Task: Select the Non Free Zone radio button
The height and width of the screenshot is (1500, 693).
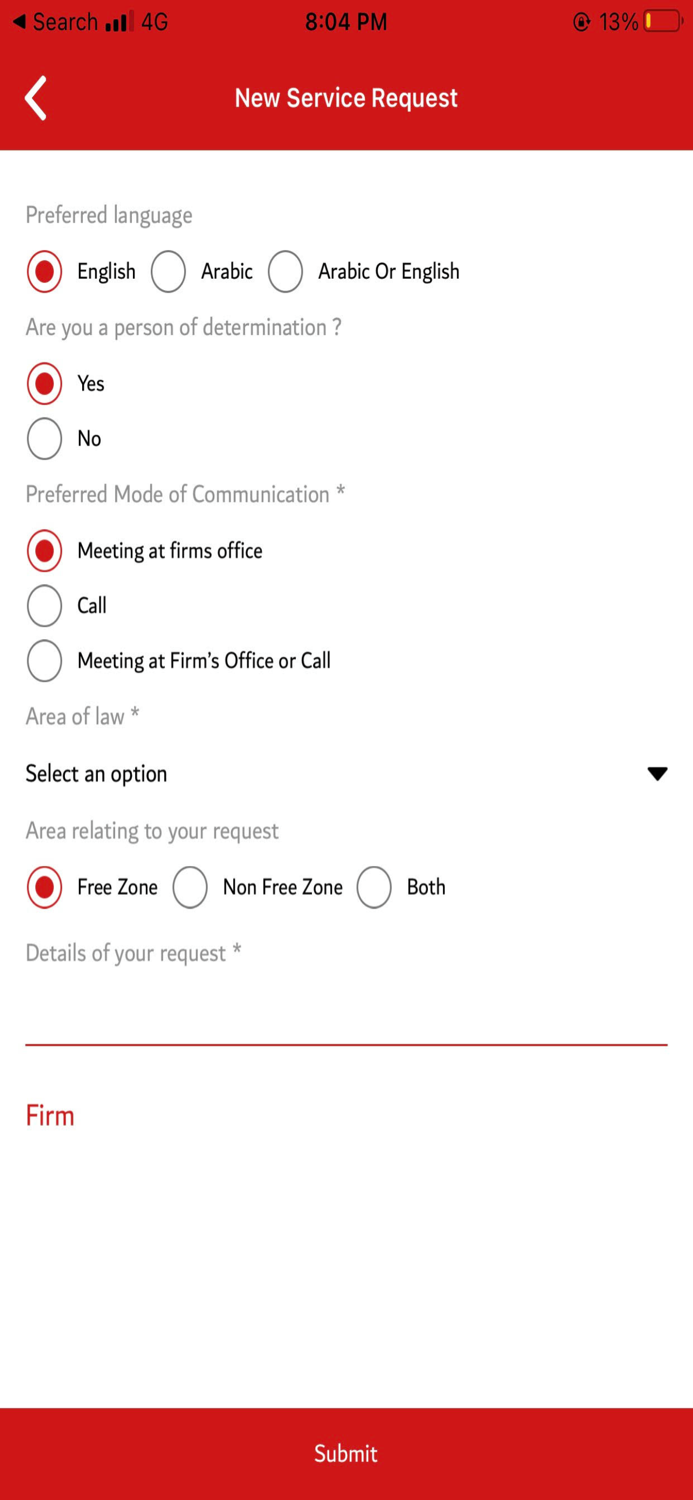Action: 190,888
